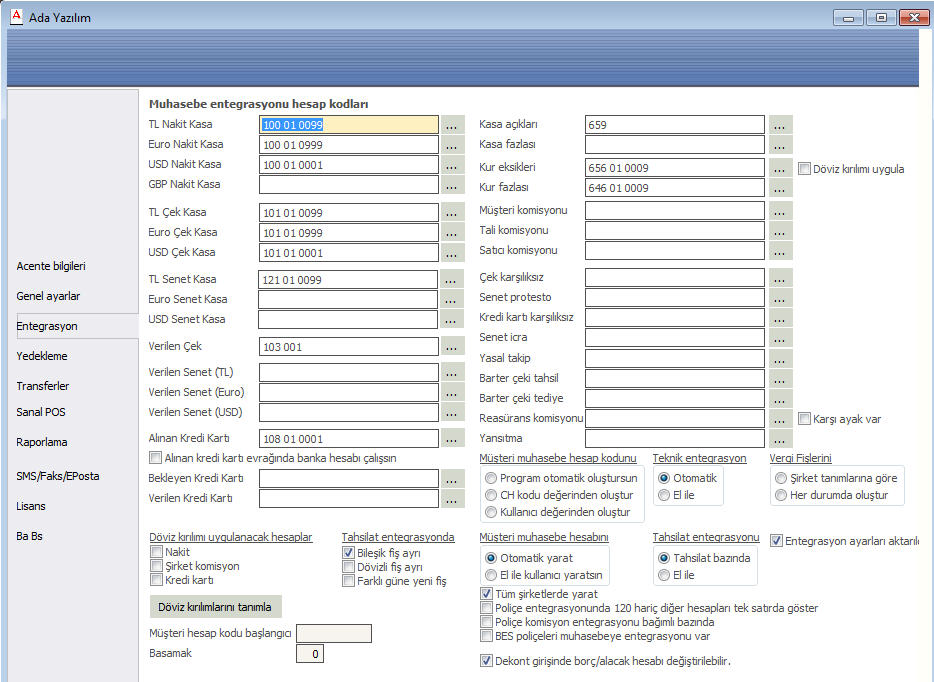Image resolution: width=934 pixels, height=682 pixels.
Task: Focus the Kasa fazlası text field
Action: pyautogui.click(x=674, y=145)
